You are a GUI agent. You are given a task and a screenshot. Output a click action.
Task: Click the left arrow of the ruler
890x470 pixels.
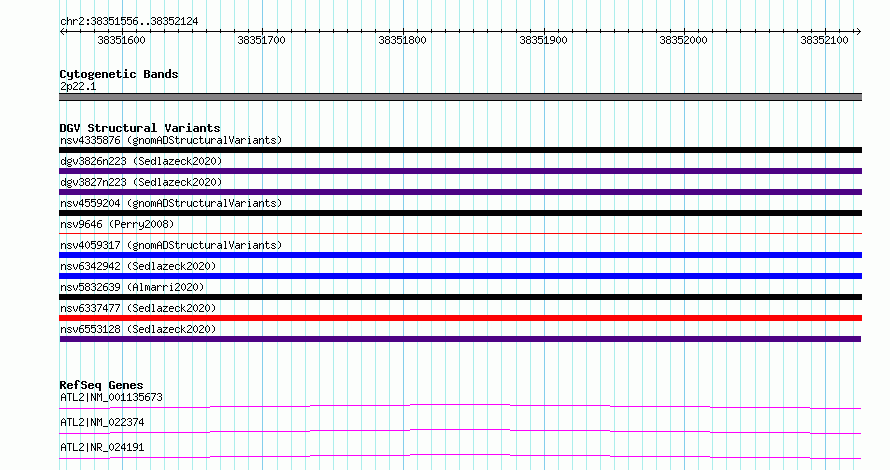click(62, 32)
